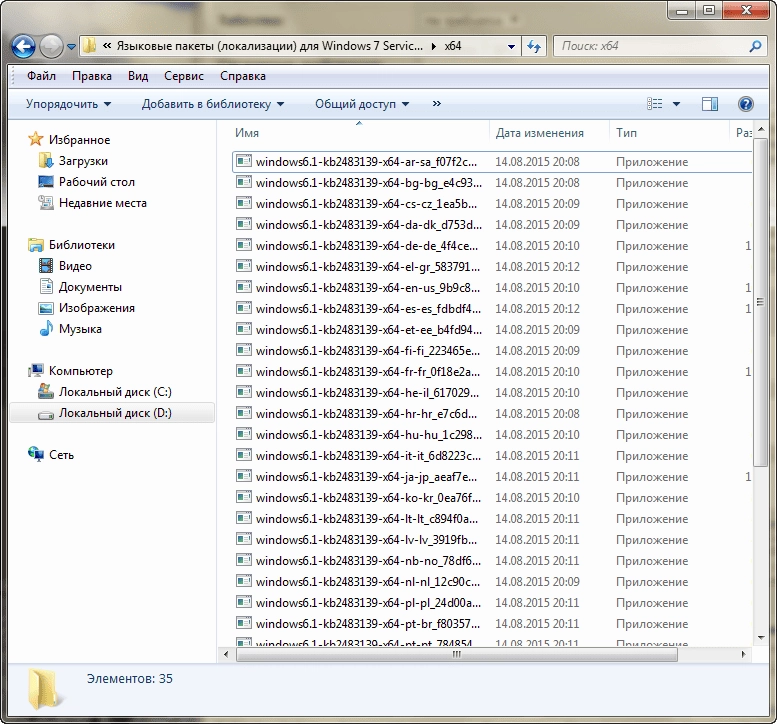Click the magnifier search icon
Viewport: 777px width, 724px height.
point(755,46)
